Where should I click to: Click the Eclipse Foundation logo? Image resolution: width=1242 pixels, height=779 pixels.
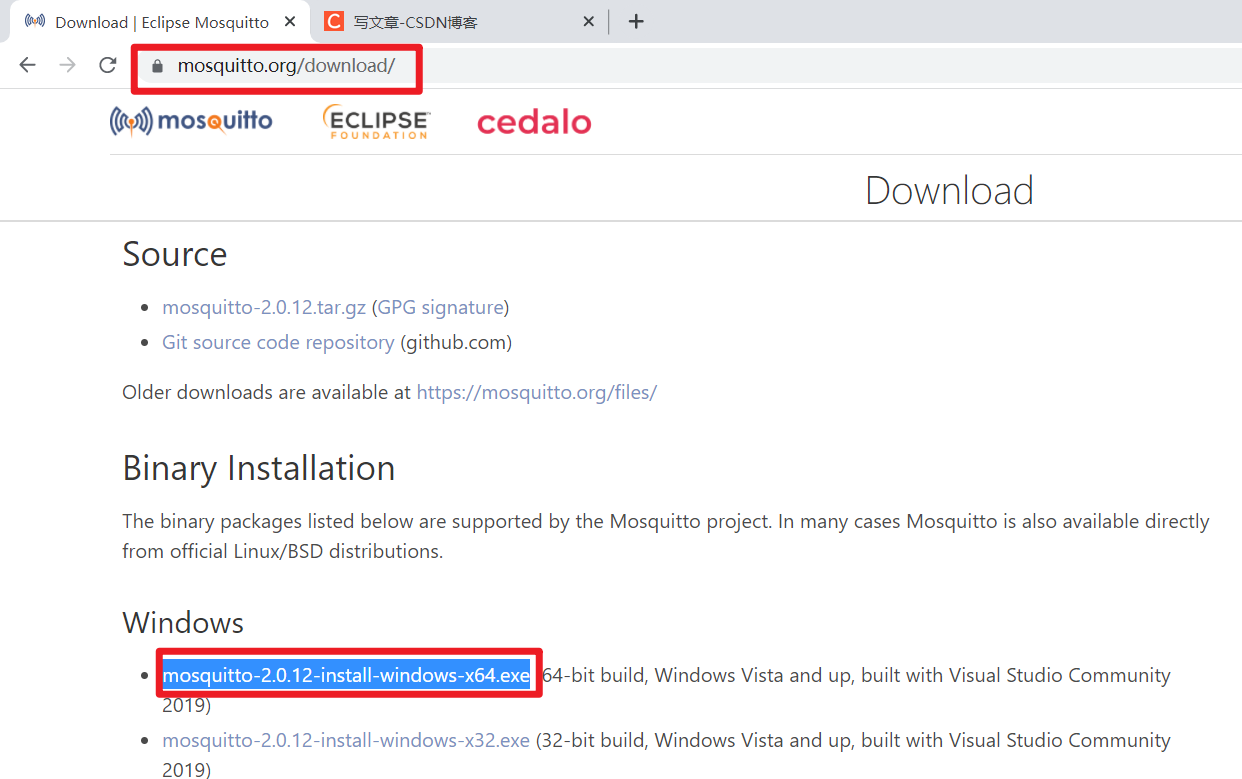pyautogui.click(x=376, y=121)
